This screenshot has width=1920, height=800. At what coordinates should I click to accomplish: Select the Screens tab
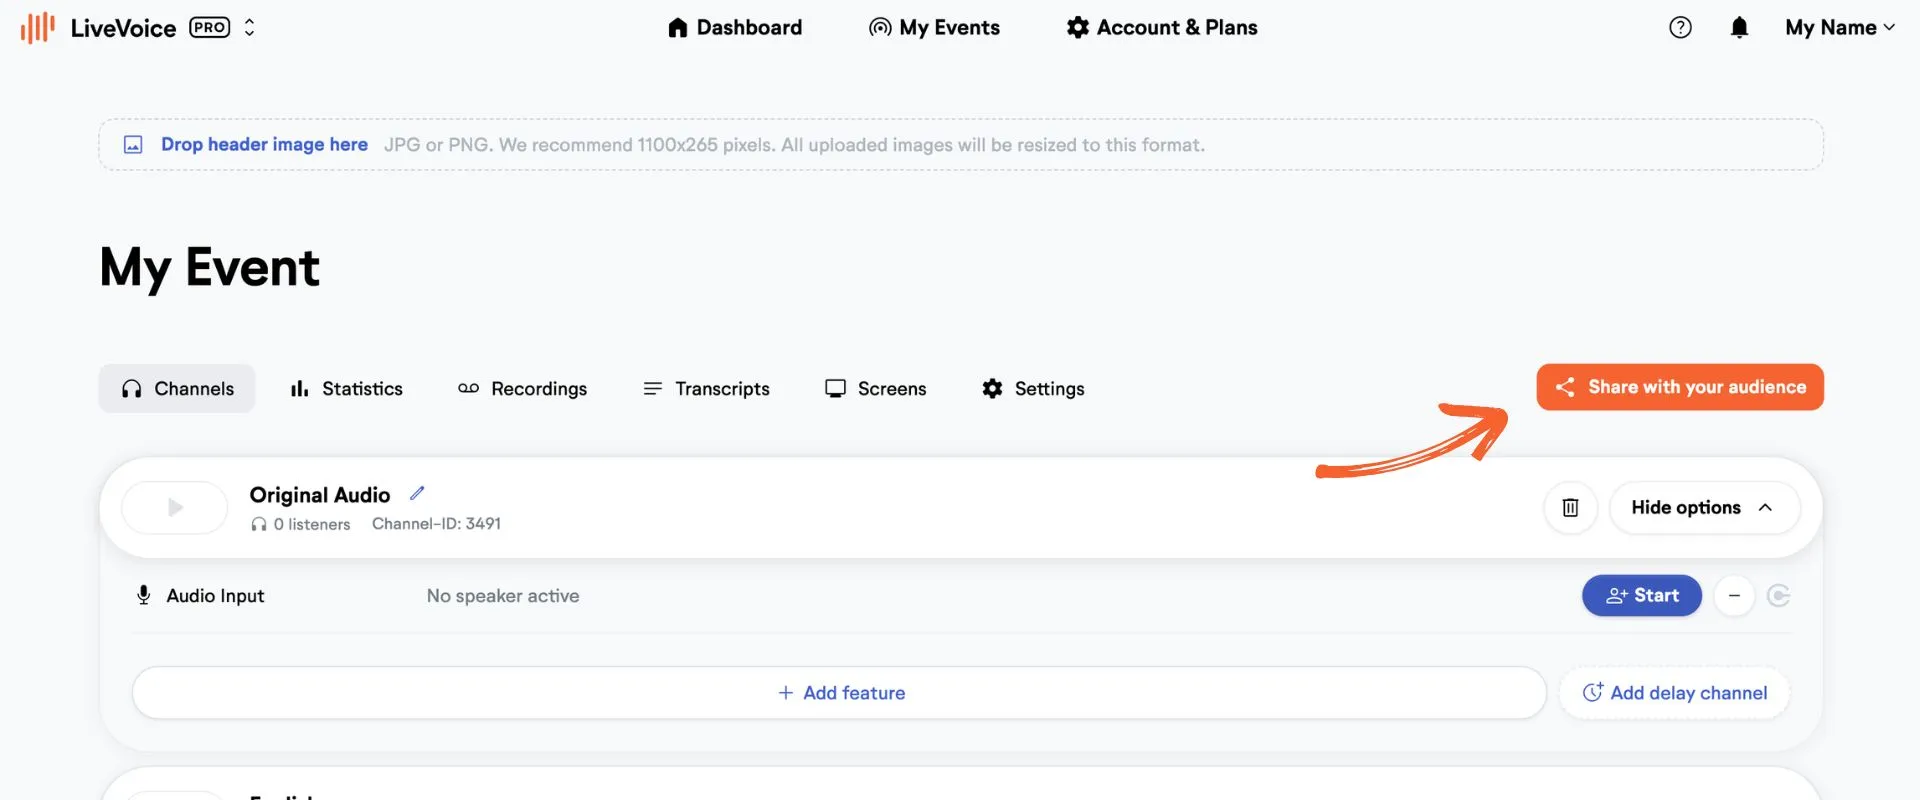876,389
